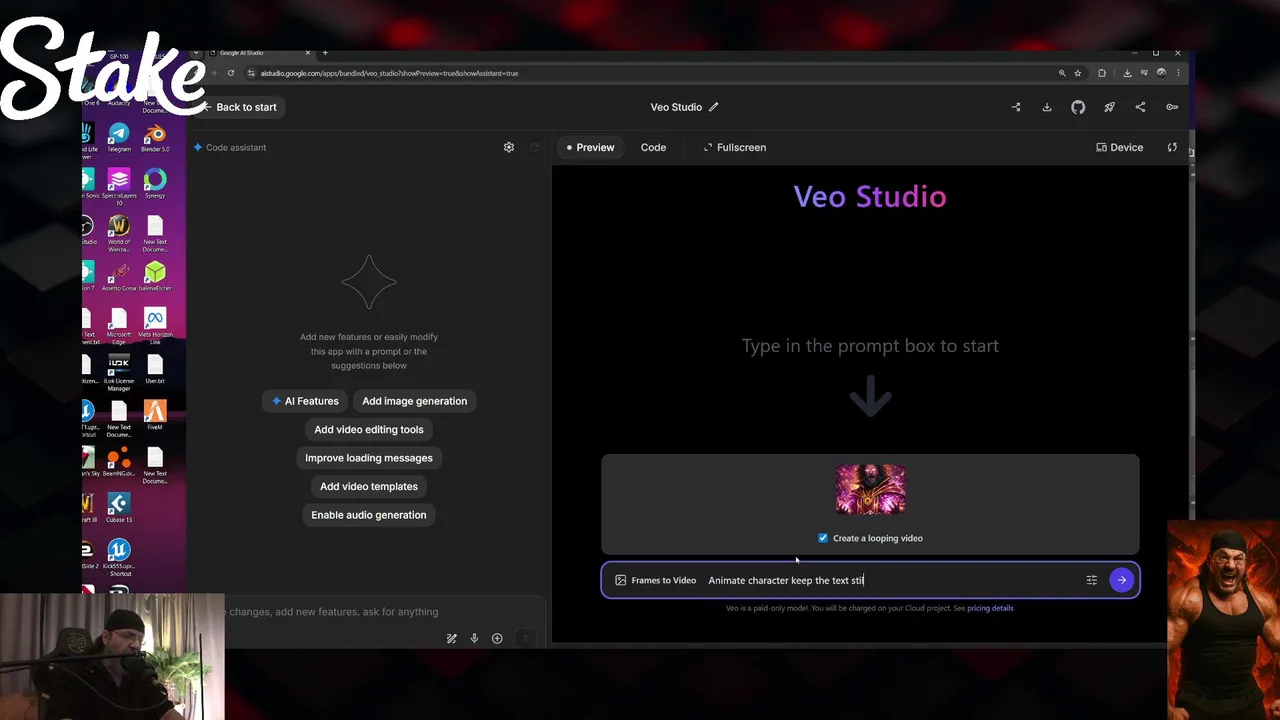Open balenaEtcher desktop shortcut

point(155,276)
